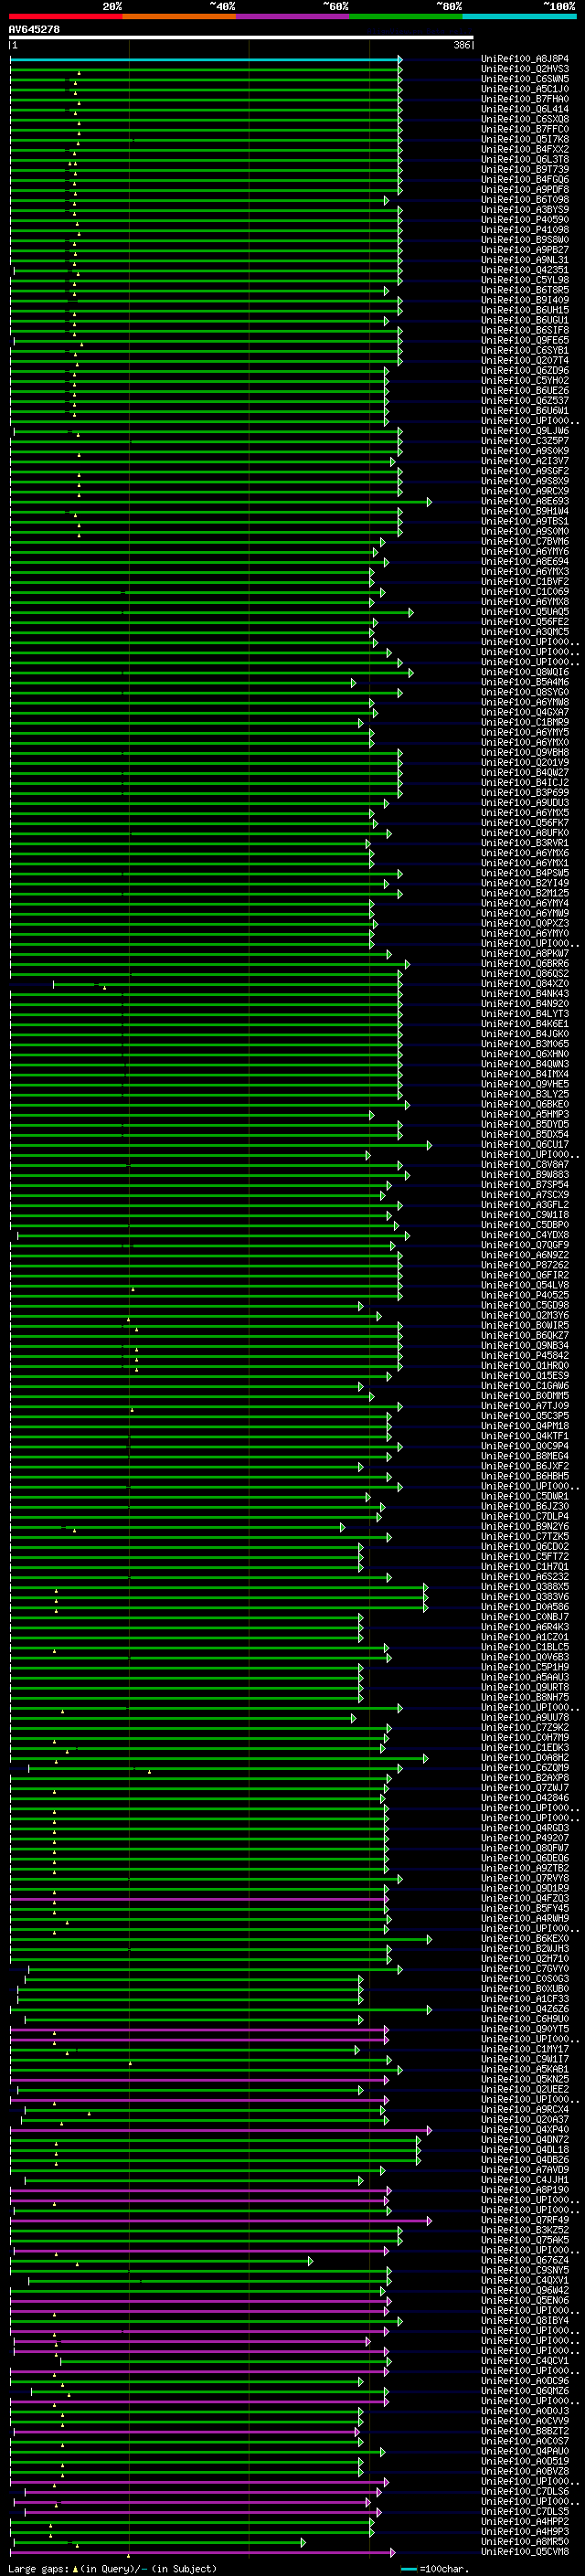Image resolution: width=585 pixels, height=2576 pixels.
Task: Click the green ~80% legend segment
Action: [406, 16]
